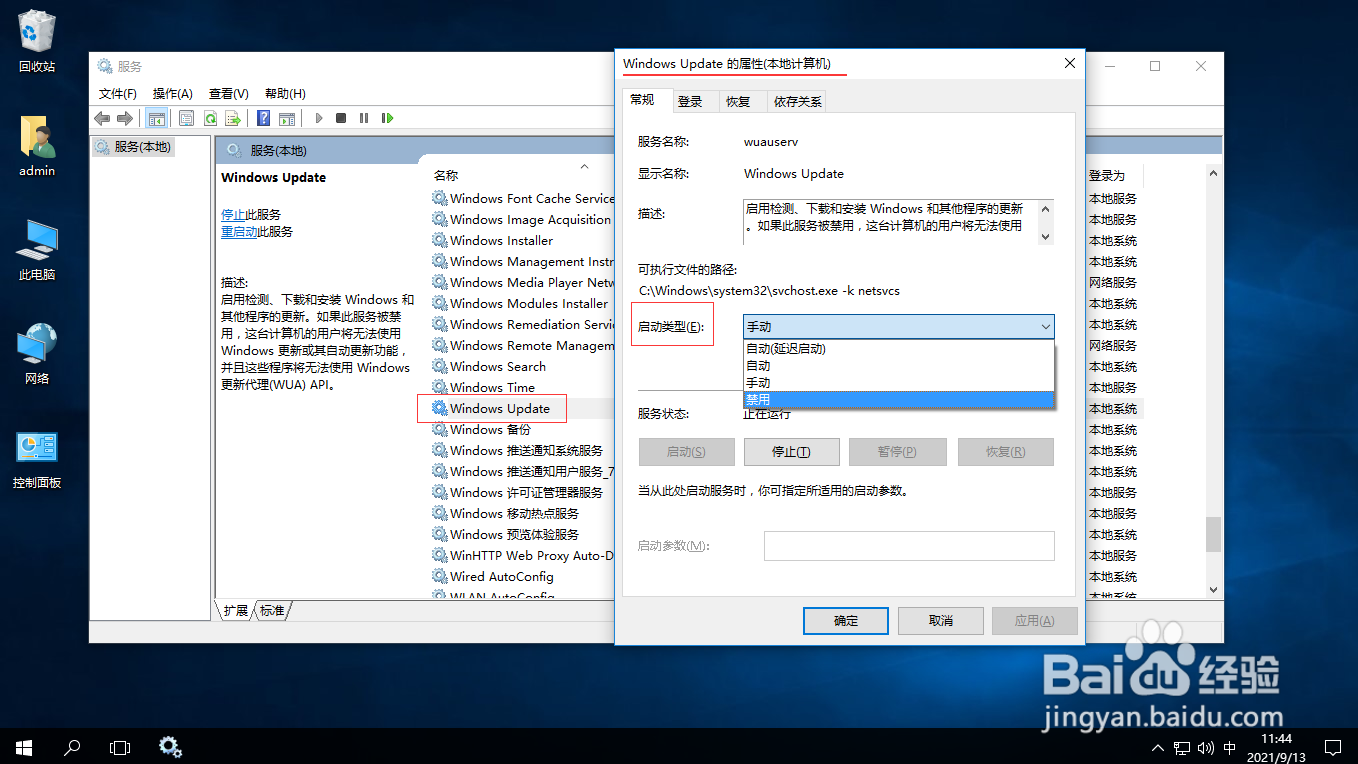Click the network tray icon
The height and width of the screenshot is (764, 1358).
(x=1181, y=747)
